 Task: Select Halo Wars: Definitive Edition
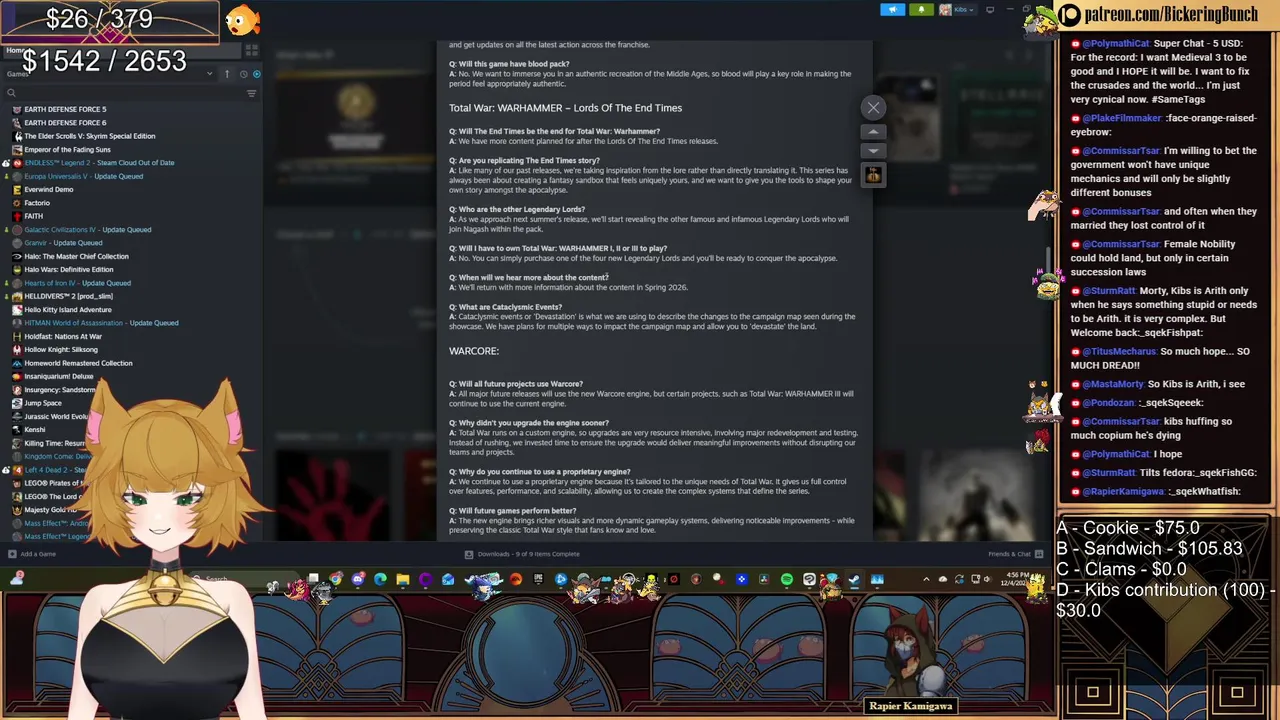pyautogui.click(x=68, y=269)
